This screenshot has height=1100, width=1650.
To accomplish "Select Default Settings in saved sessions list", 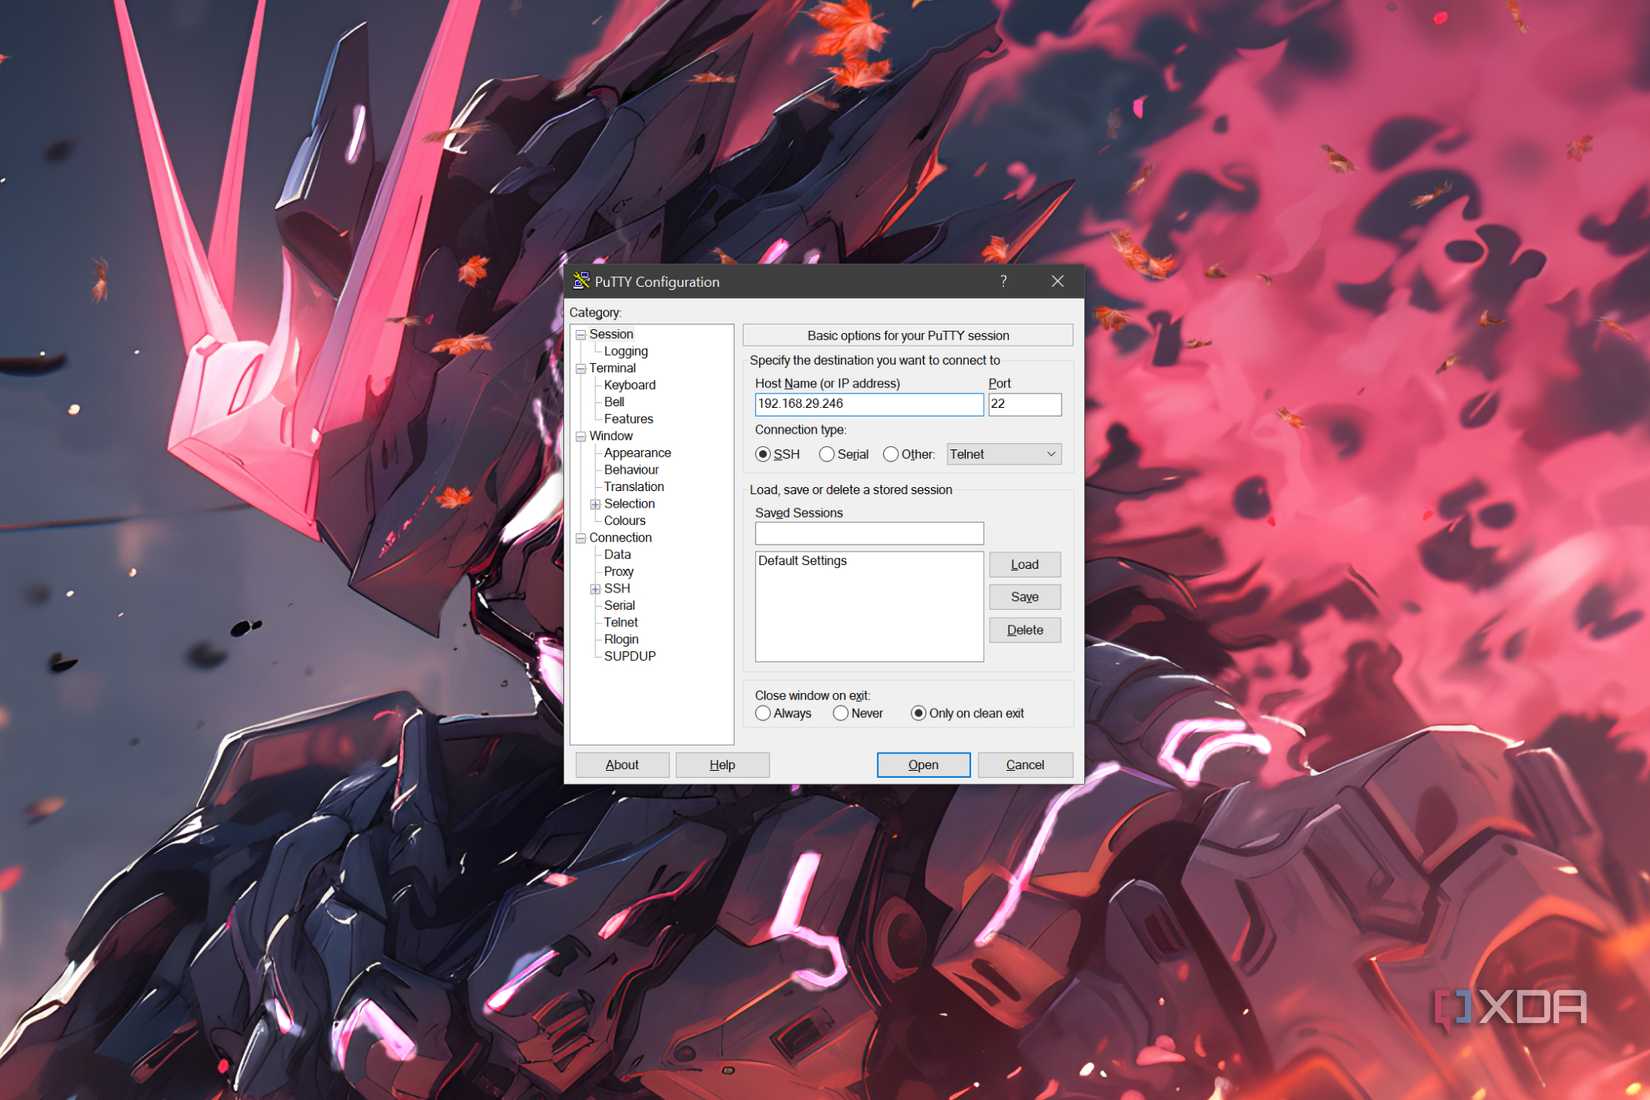I will tap(802, 561).
